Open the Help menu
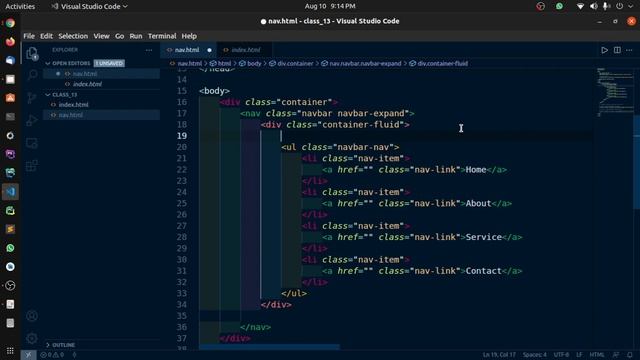 (x=189, y=36)
